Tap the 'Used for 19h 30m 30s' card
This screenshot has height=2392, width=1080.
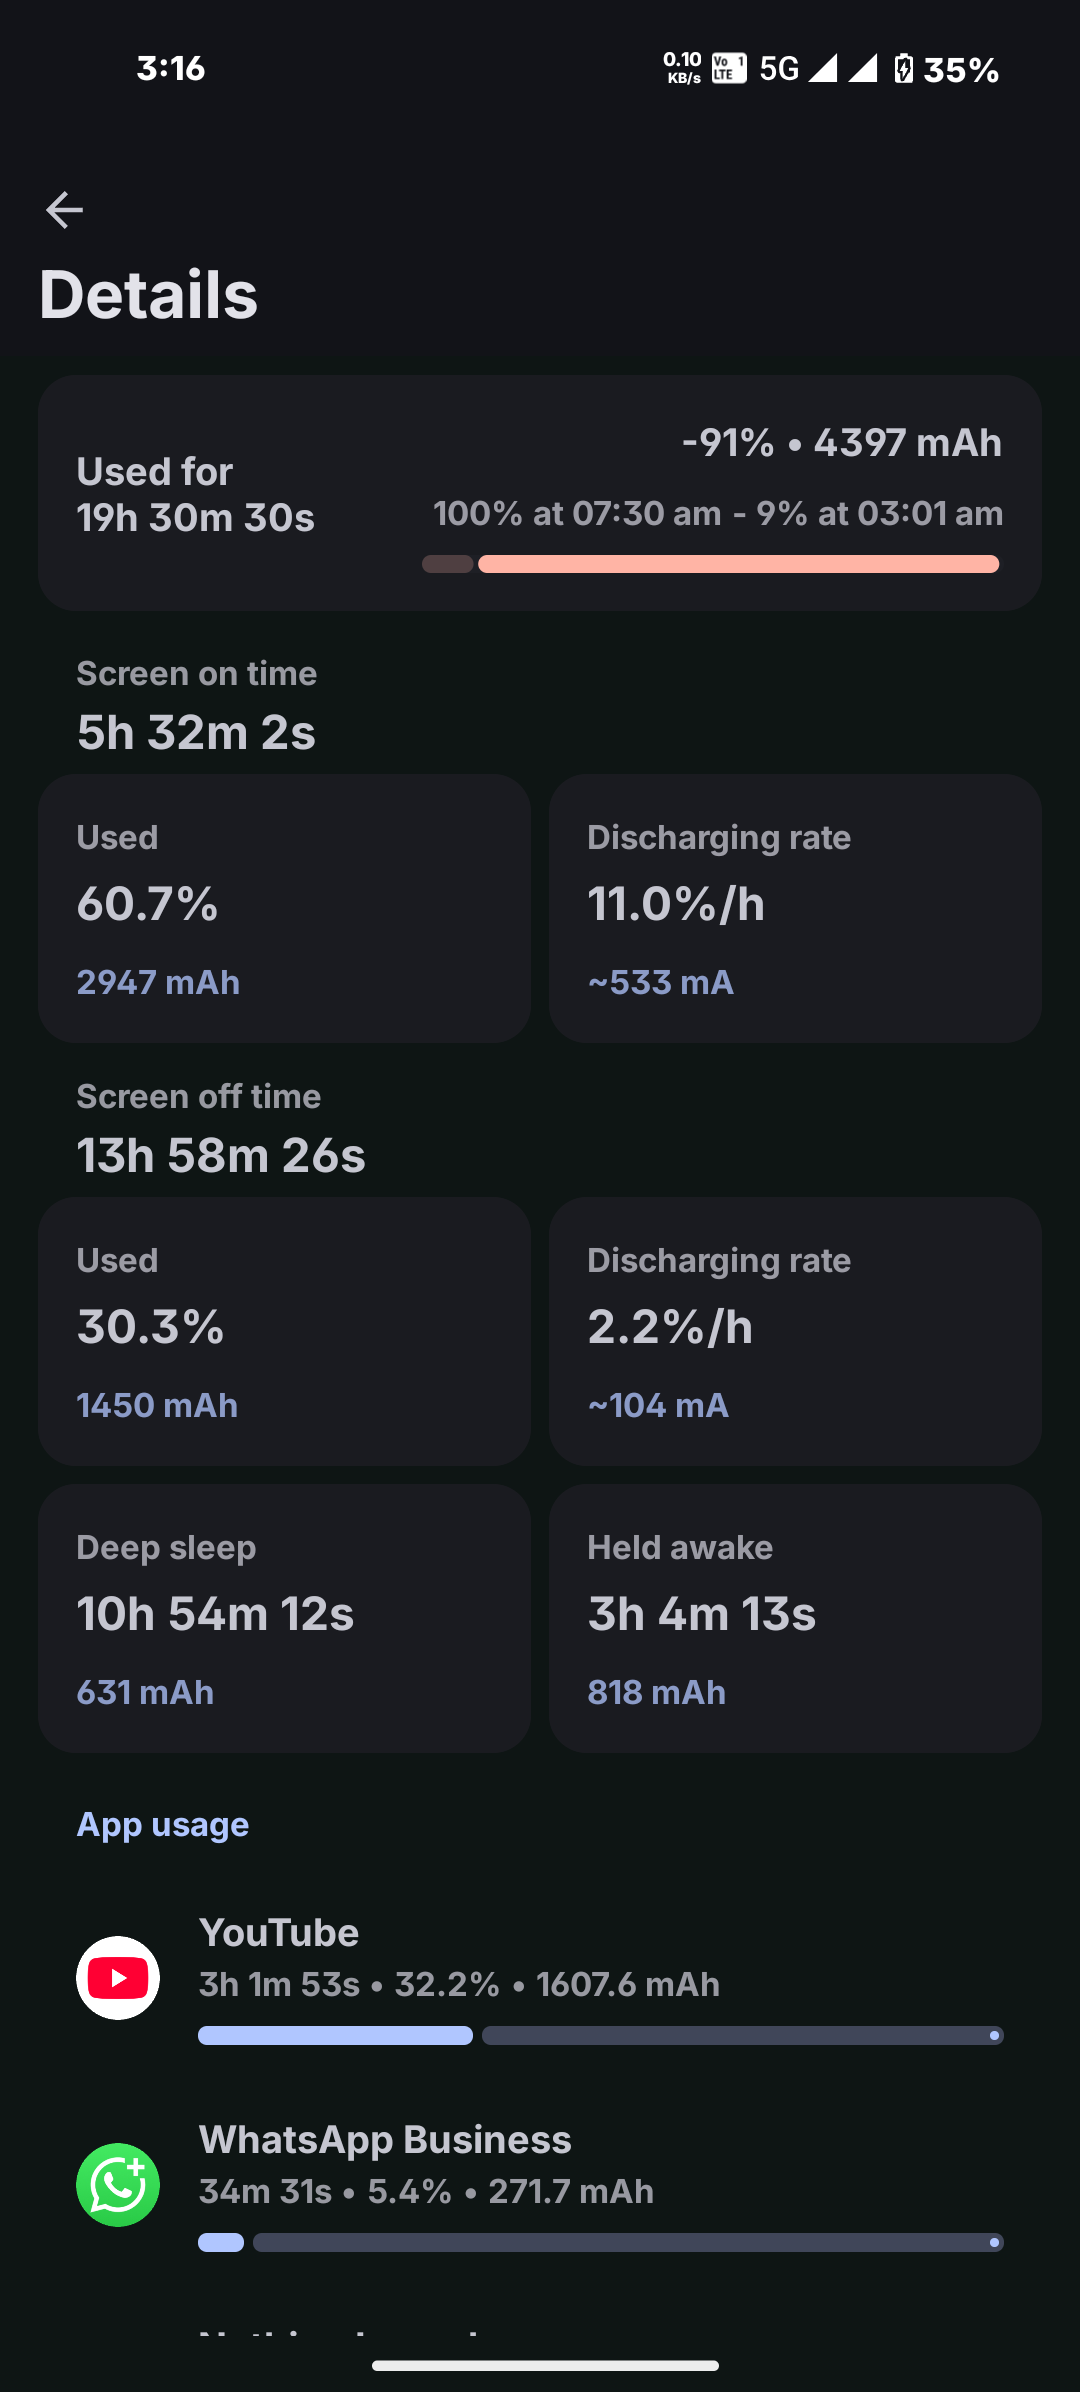click(x=540, y=493)
